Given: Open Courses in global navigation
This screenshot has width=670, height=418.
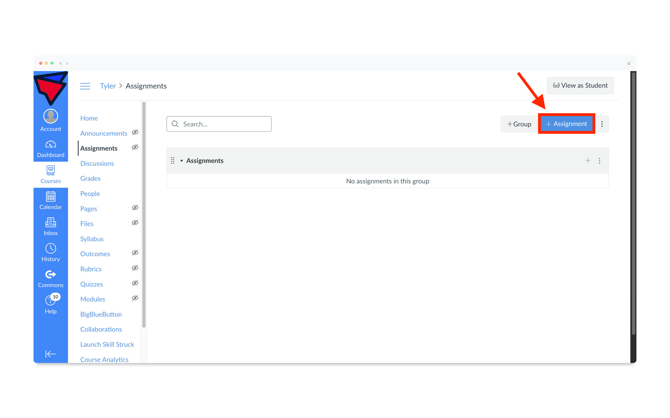Looking at the screenshot, I should (50, 174).
